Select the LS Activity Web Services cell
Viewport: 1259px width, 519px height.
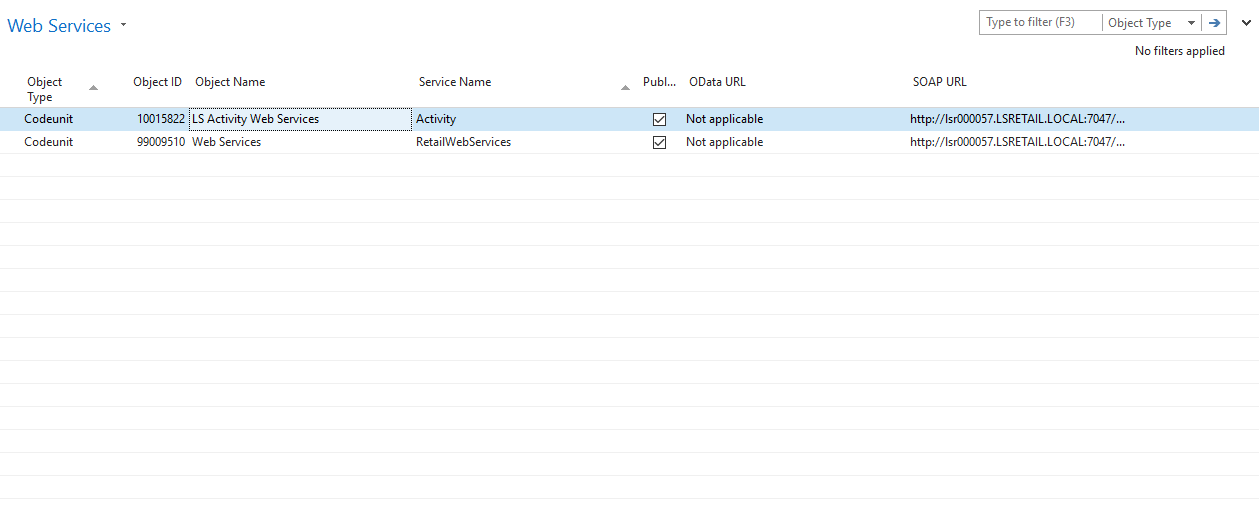coord(299,119)
